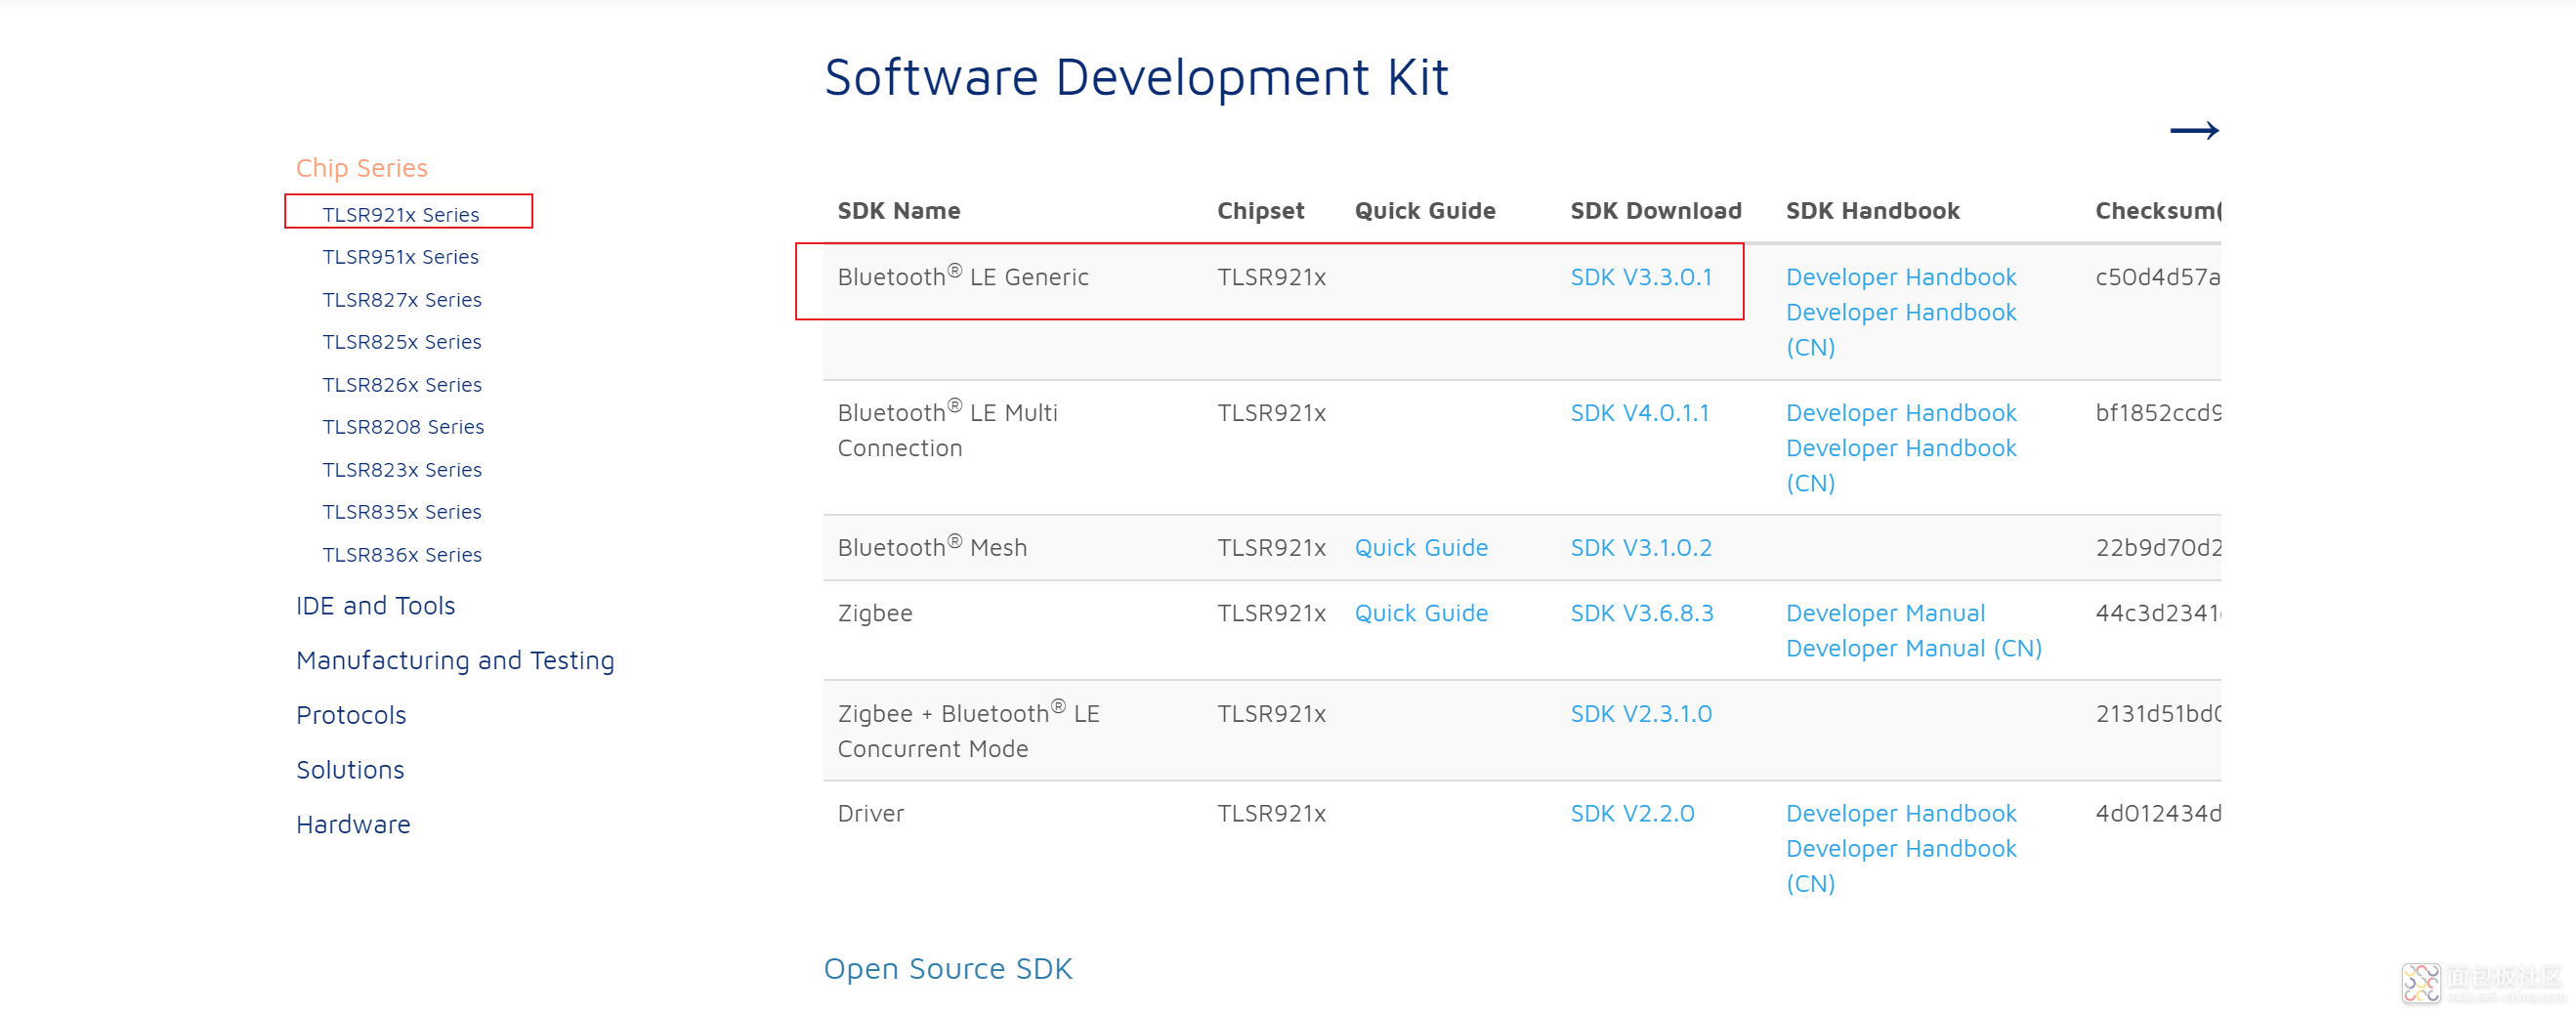
Task: Click the SDK Handbook column header
Action: [1872, 211]
